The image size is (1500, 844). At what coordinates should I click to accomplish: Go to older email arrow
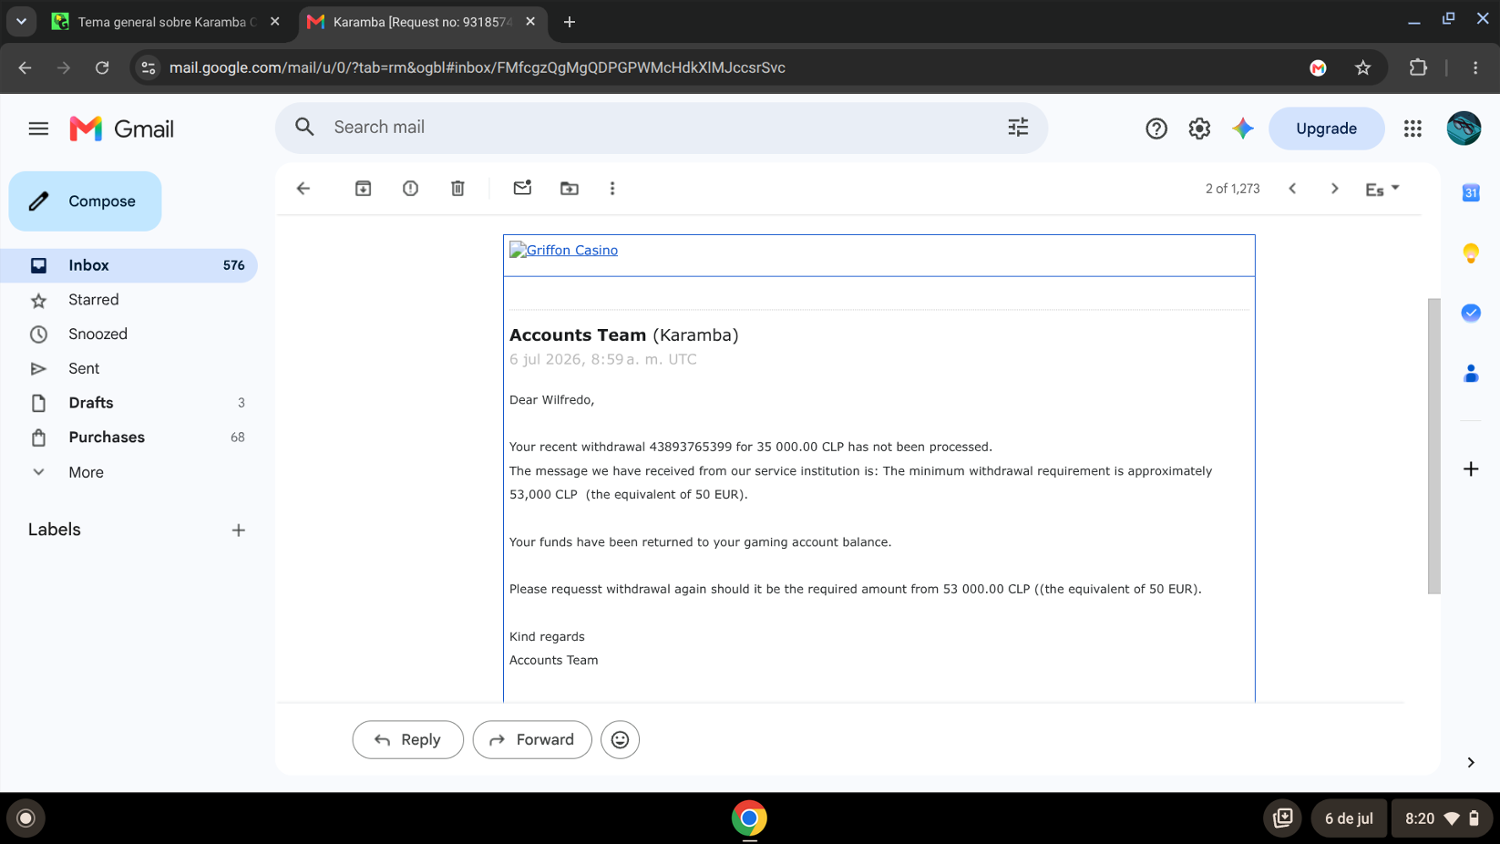tap(1334, 188)
